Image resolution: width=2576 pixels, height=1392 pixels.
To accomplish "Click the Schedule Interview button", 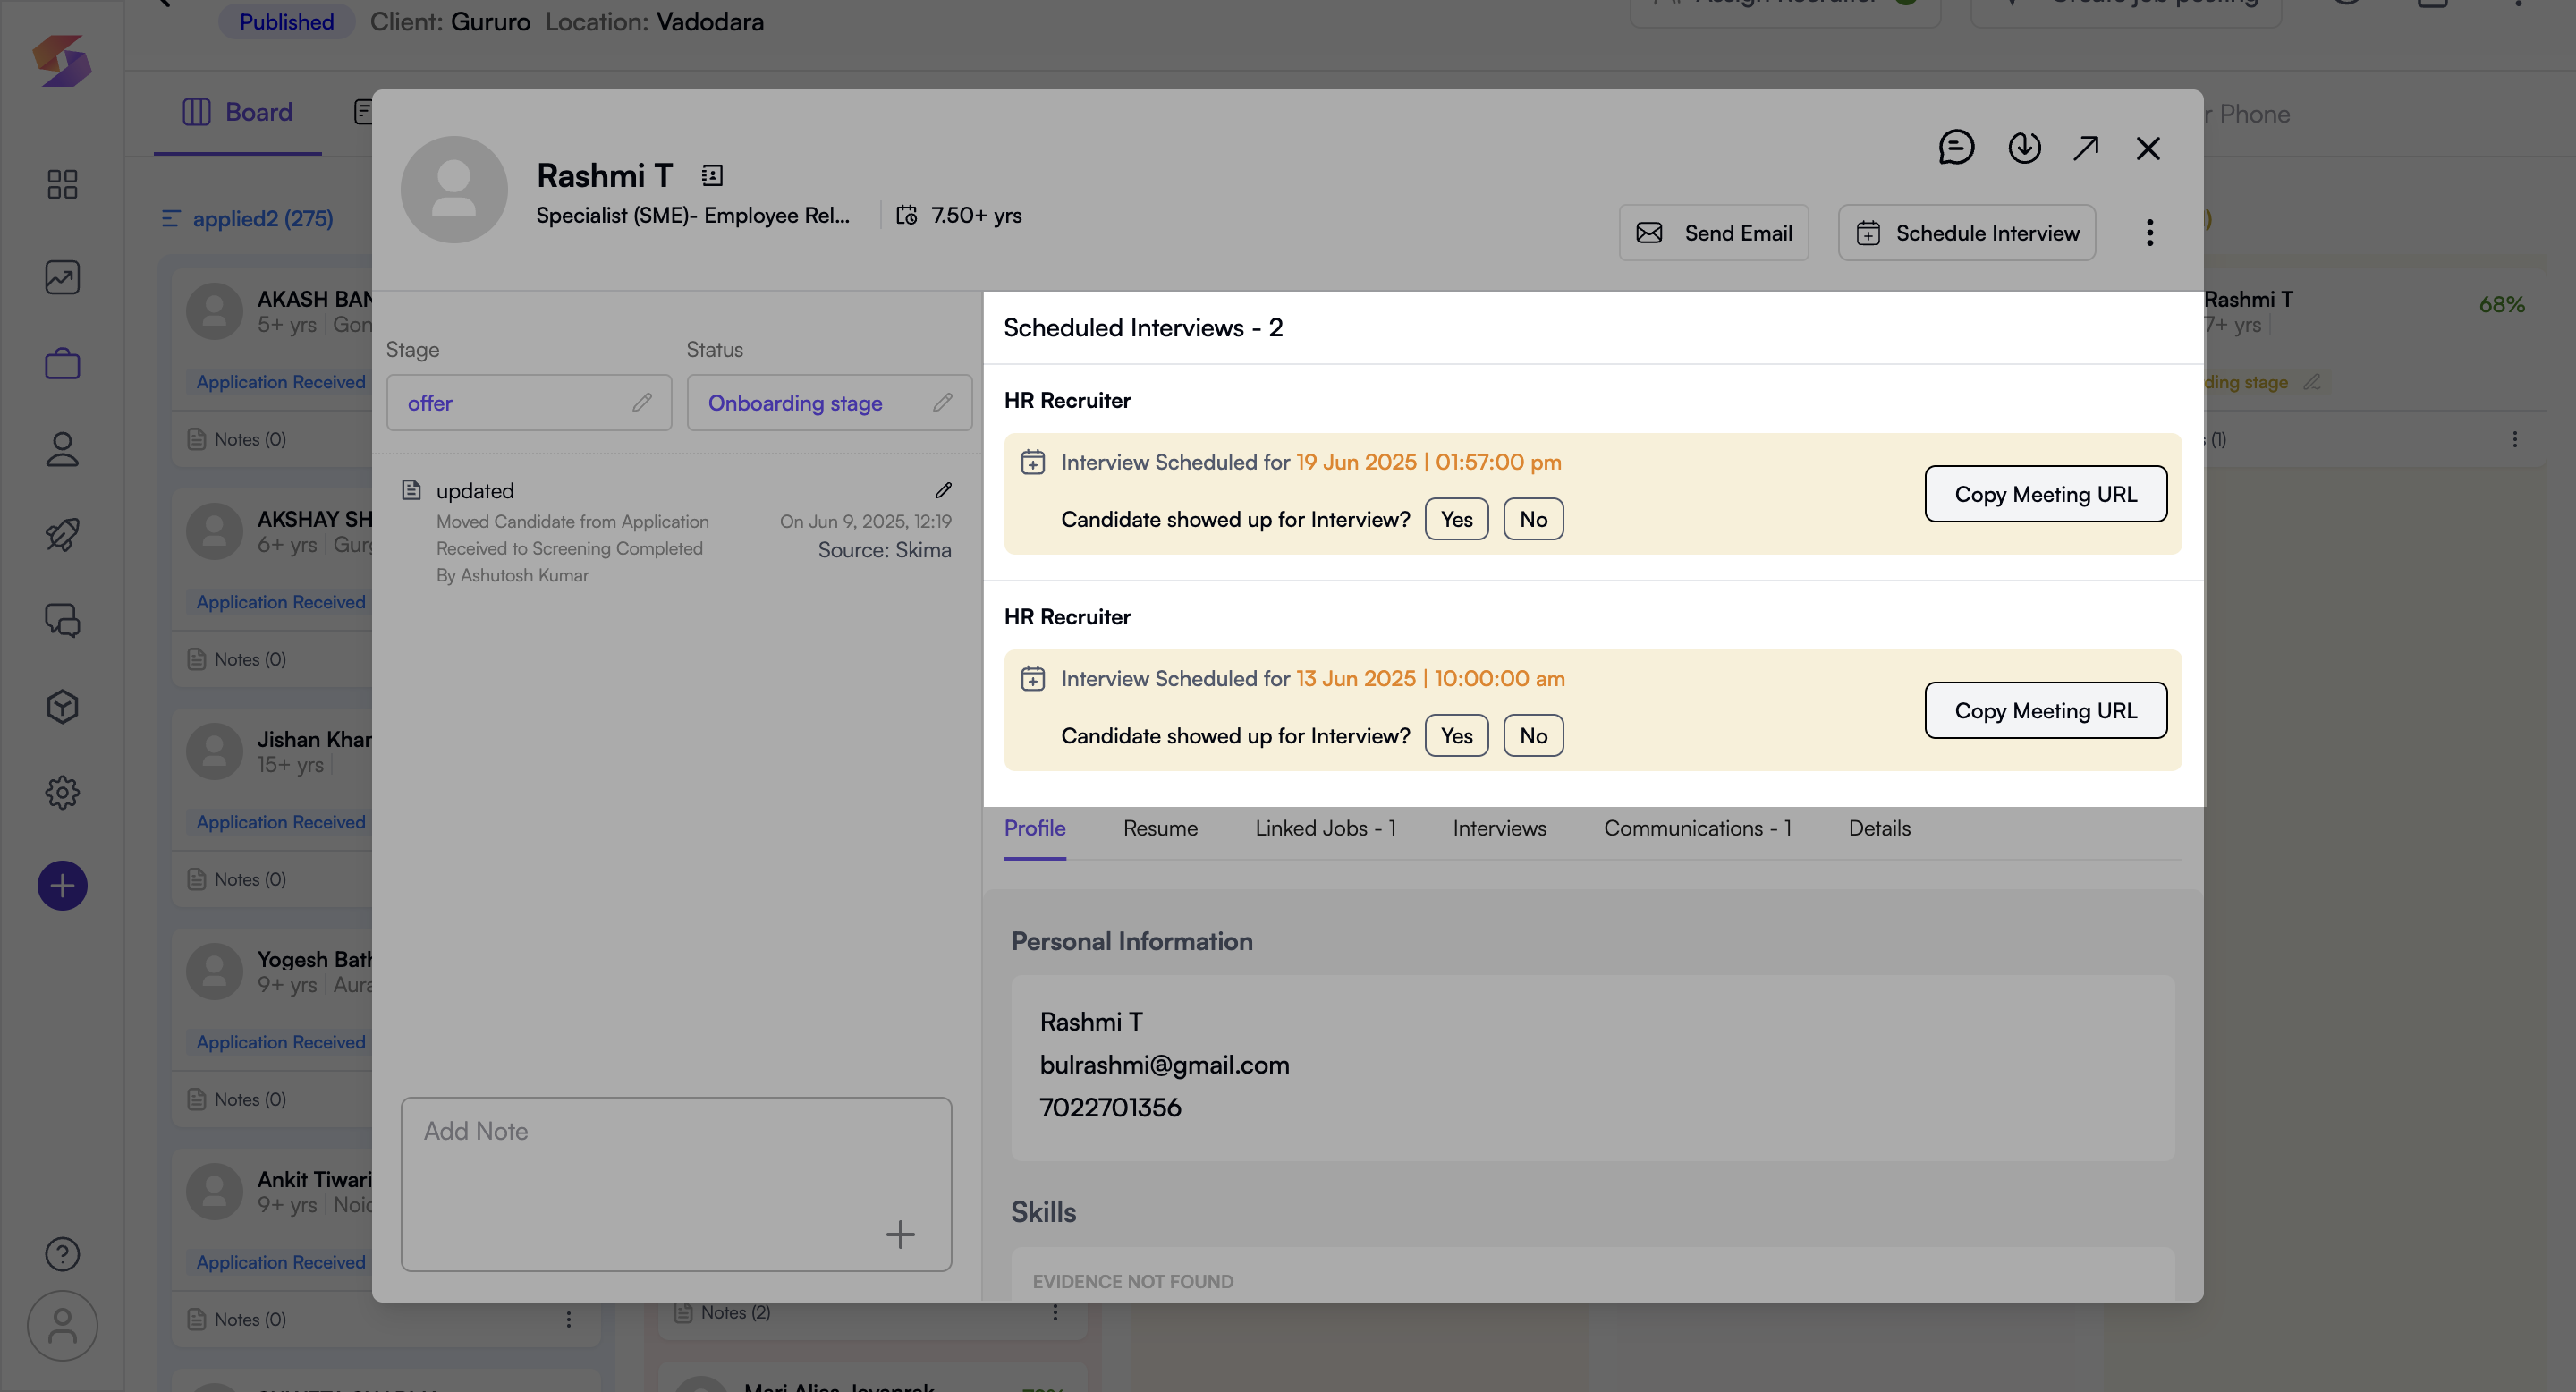I will point(1966,233).
